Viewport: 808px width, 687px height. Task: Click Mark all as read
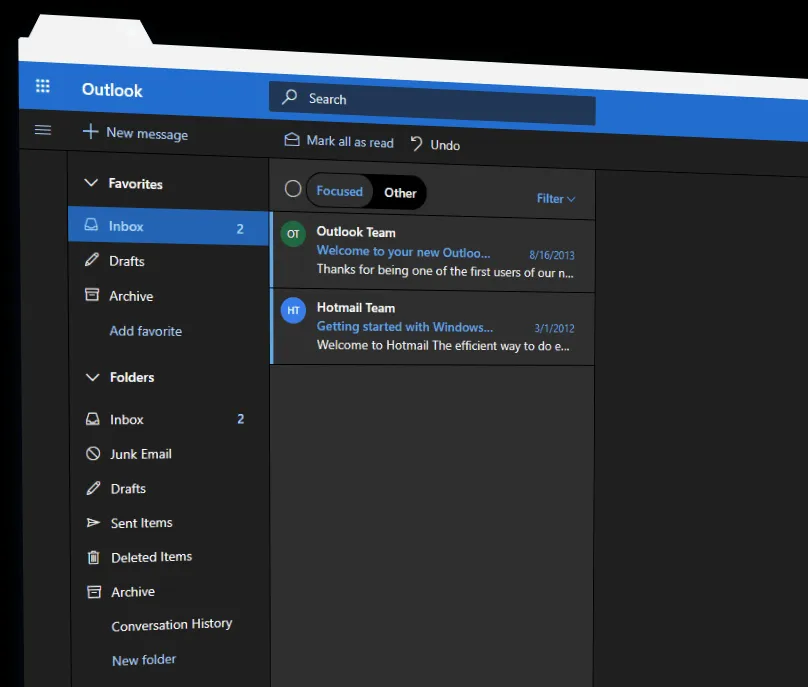(x=338, y=141)
